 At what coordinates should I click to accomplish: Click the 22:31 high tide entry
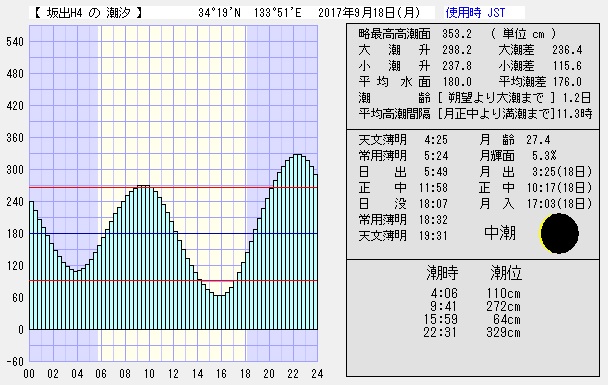472,333
